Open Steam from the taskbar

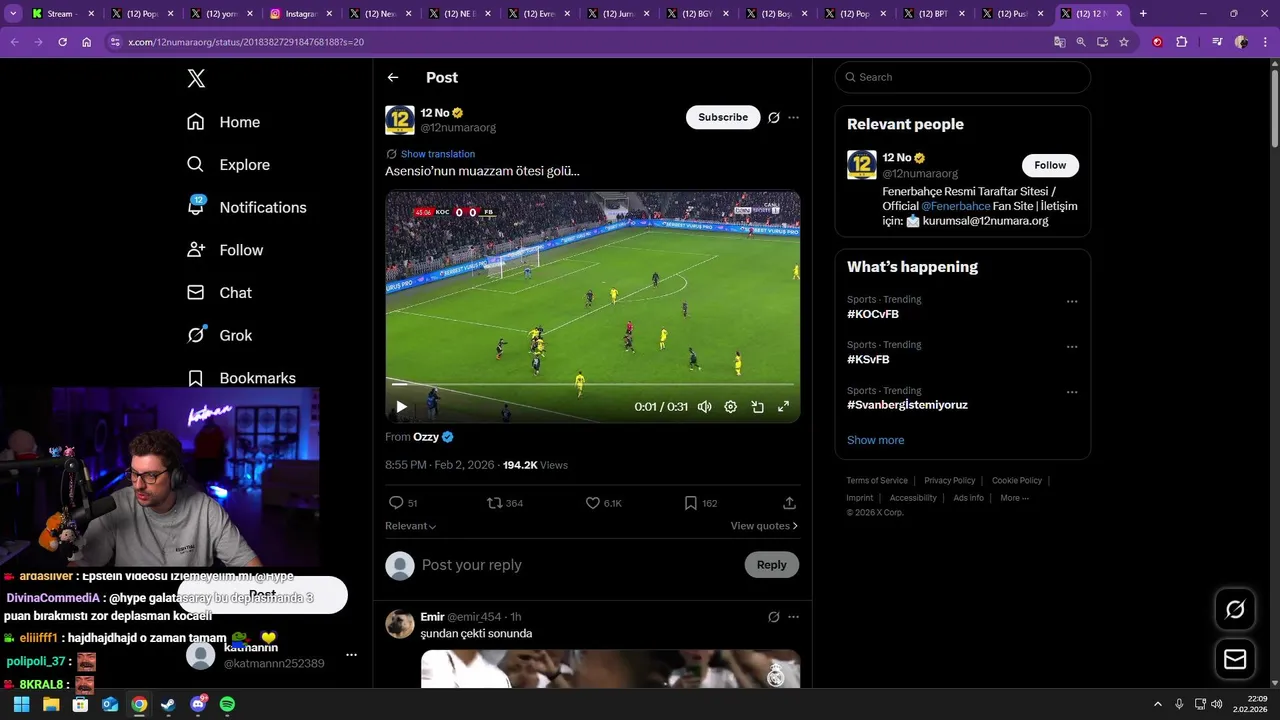168,704
